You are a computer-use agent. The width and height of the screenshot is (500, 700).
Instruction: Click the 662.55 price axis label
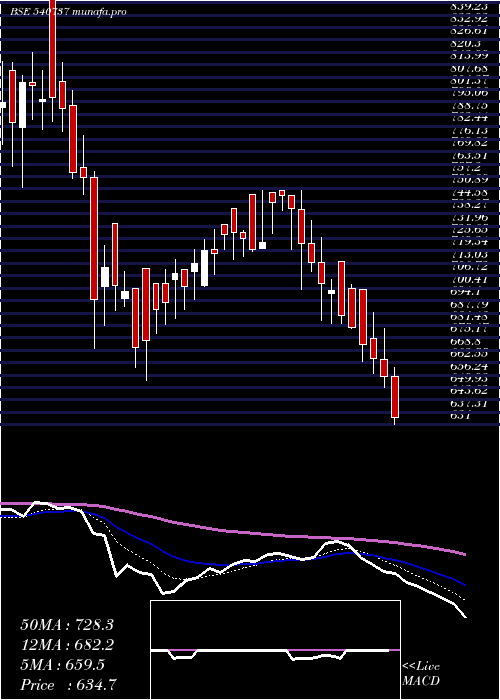click(470, 354)
